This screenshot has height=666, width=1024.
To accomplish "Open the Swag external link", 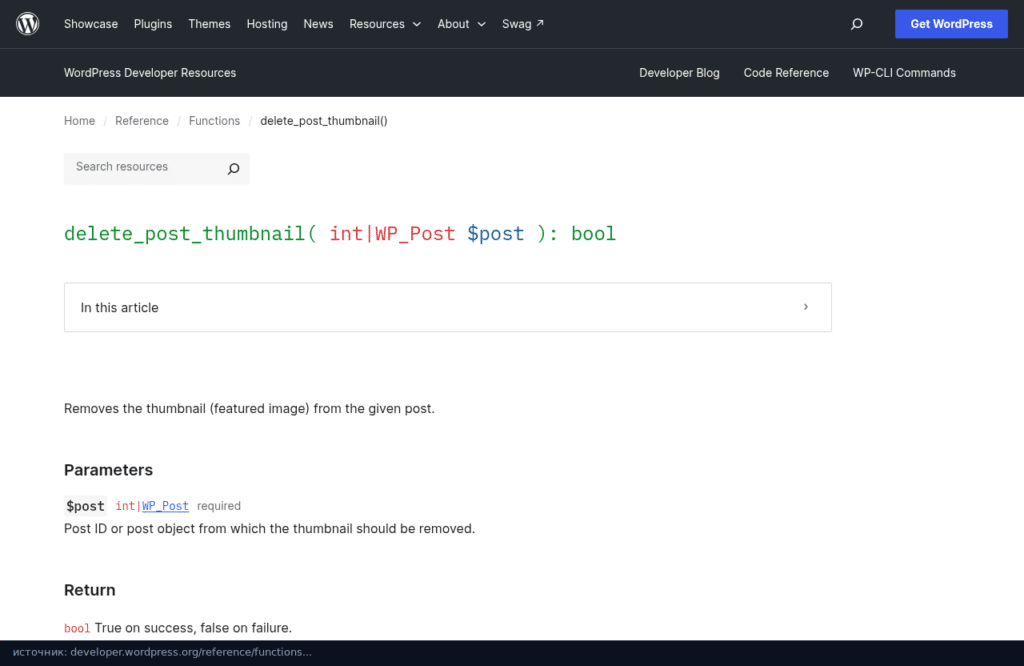I will click(522, 24).
